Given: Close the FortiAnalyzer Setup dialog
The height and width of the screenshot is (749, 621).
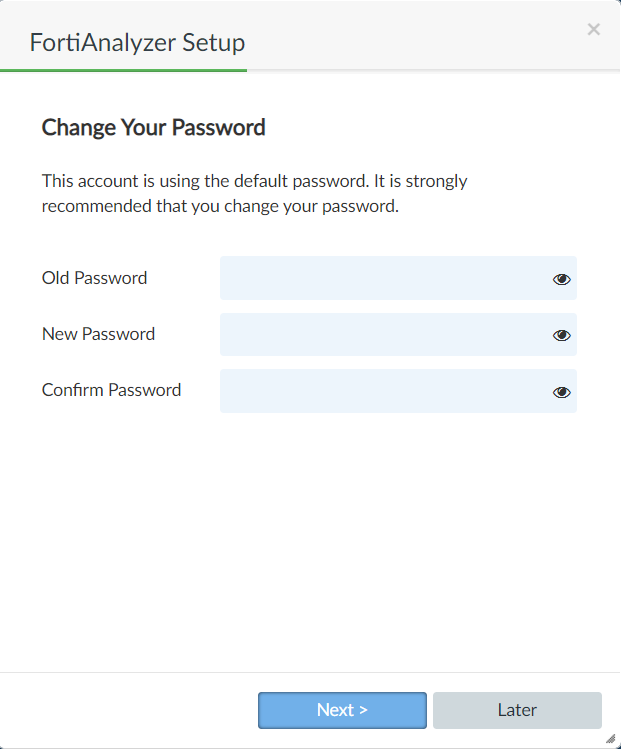Looking at the screenshot, I should [x=594, y=29].
